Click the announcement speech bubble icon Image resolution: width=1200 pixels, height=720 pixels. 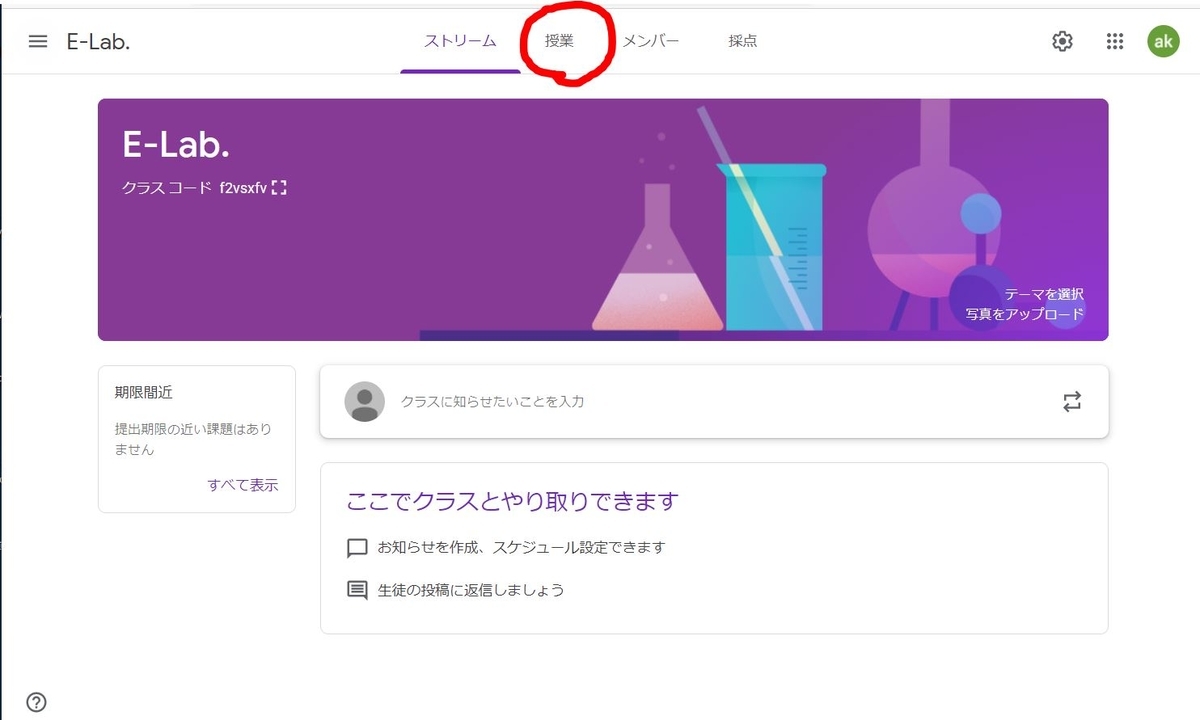click(357, 547)
